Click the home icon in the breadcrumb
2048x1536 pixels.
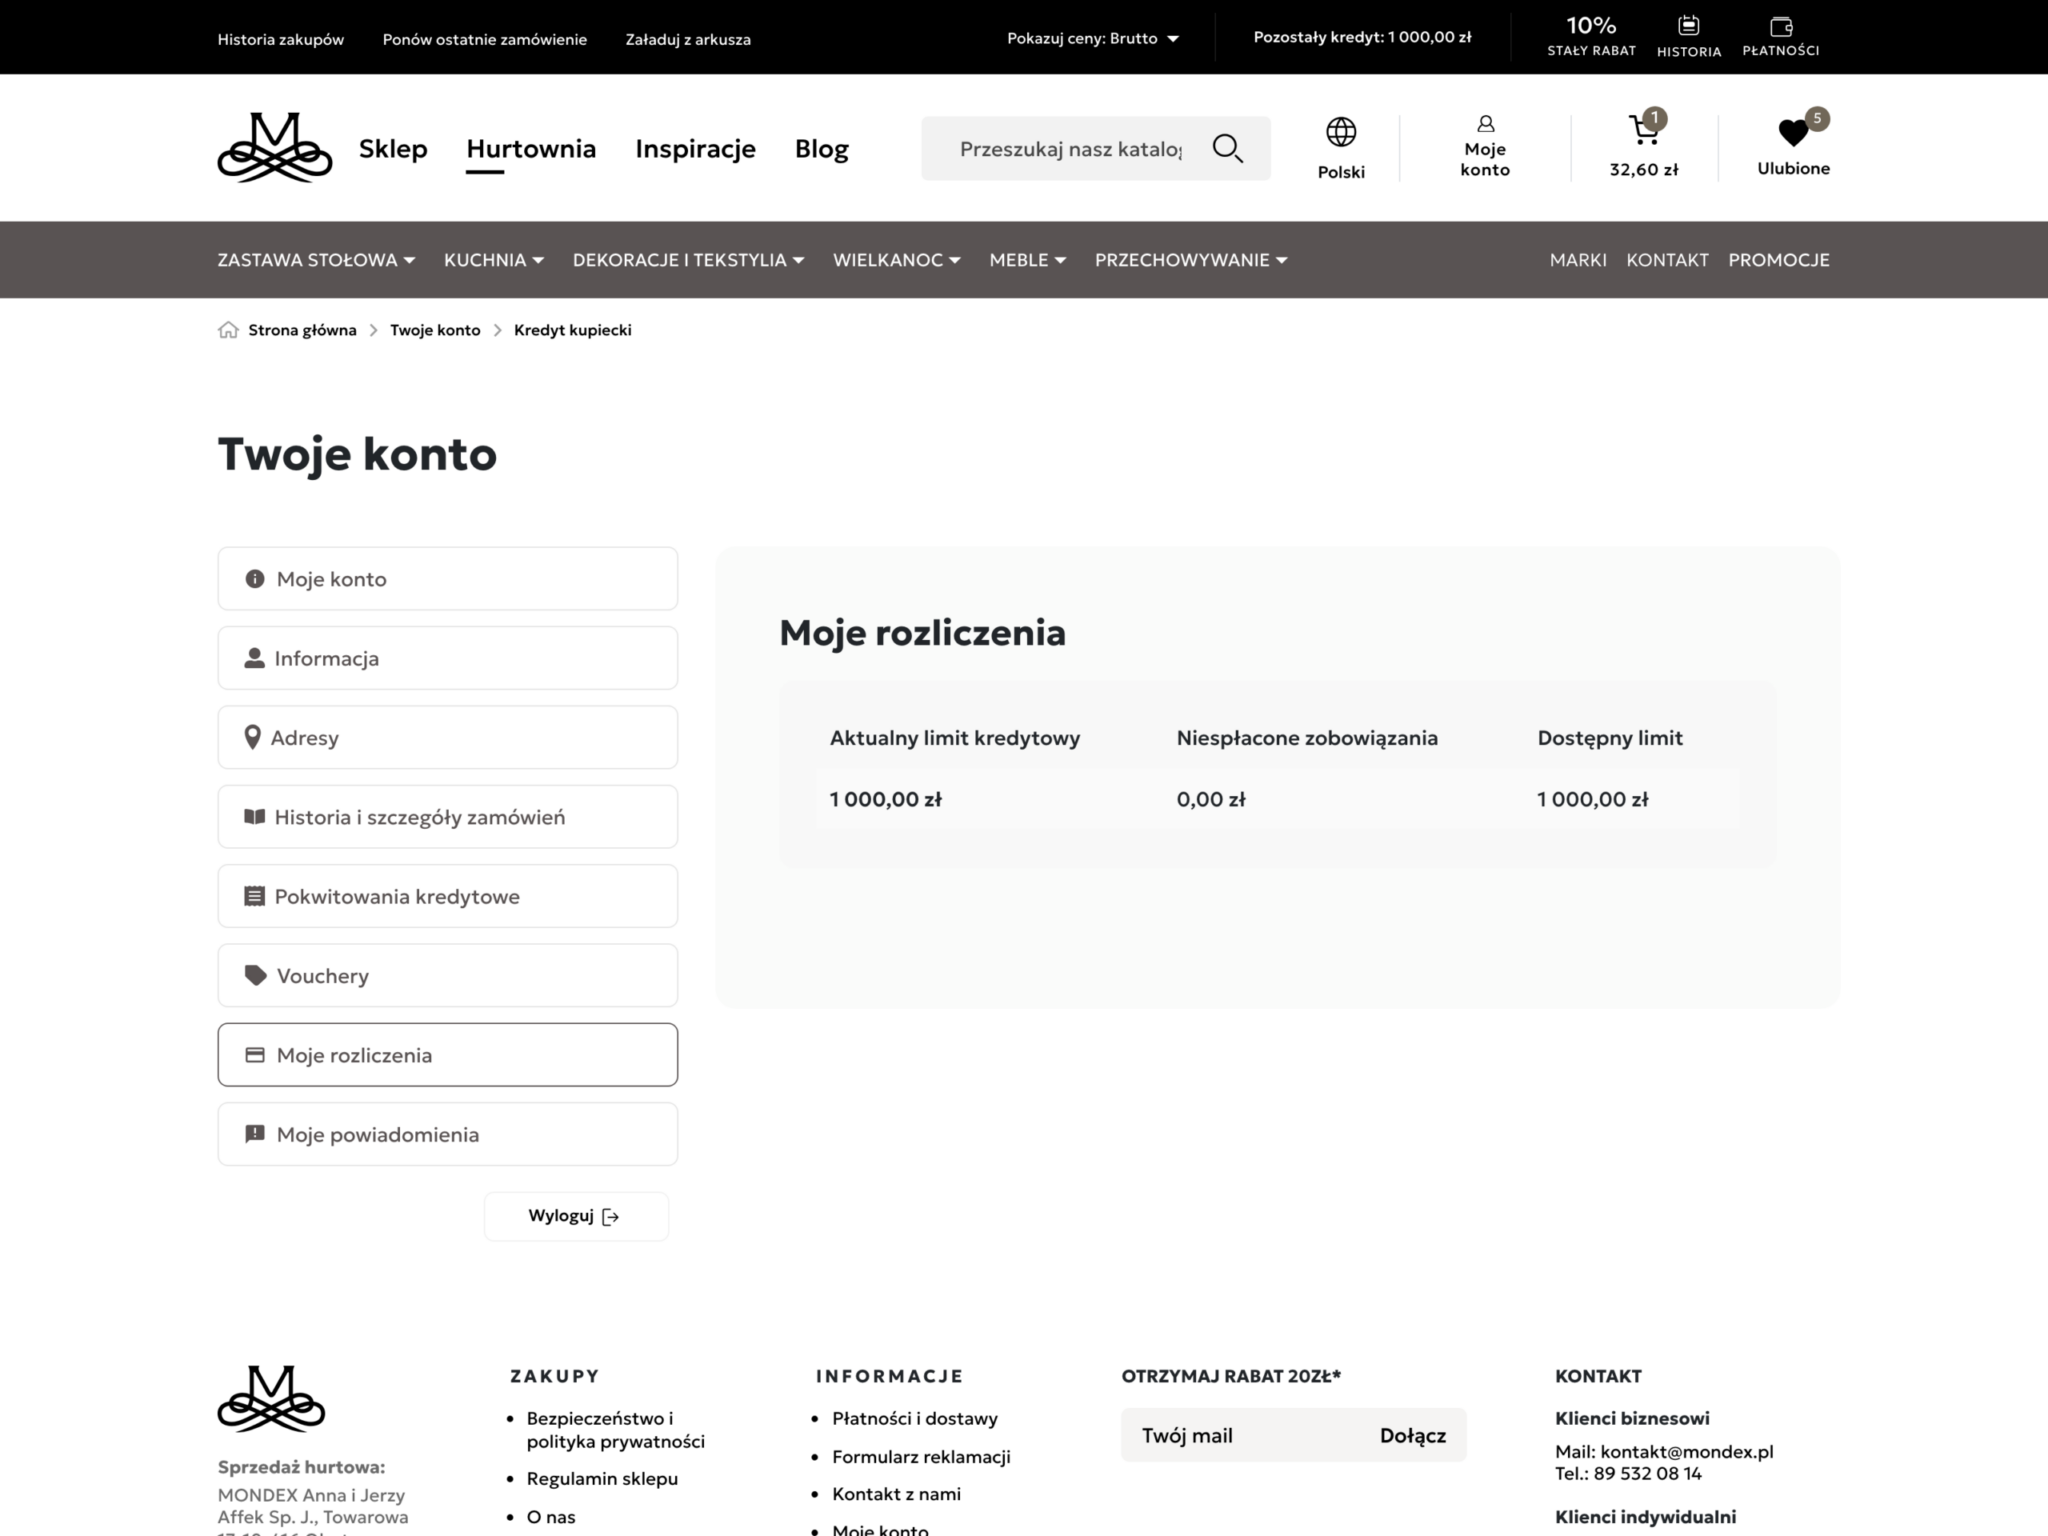[x=228, y=330]
